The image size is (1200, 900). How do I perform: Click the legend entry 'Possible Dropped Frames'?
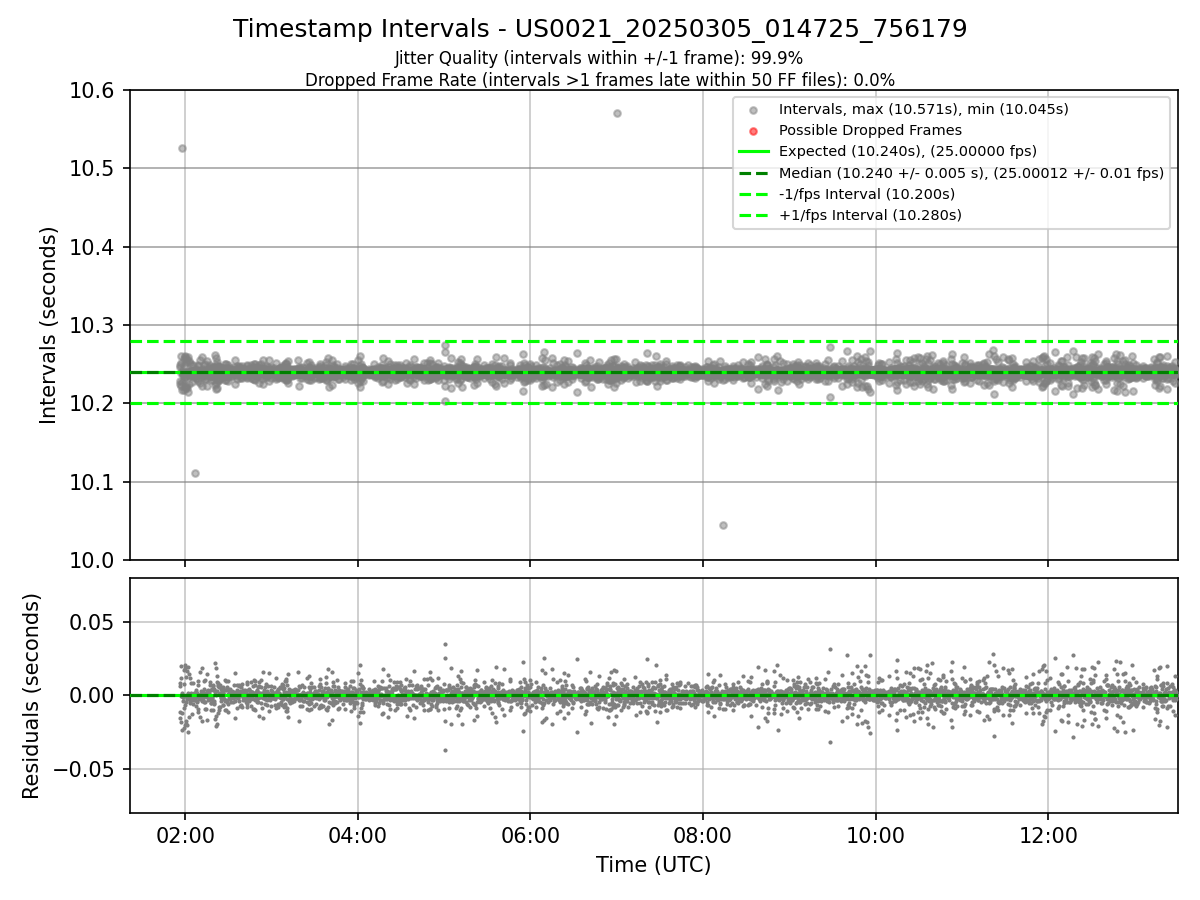pos(870,130)
